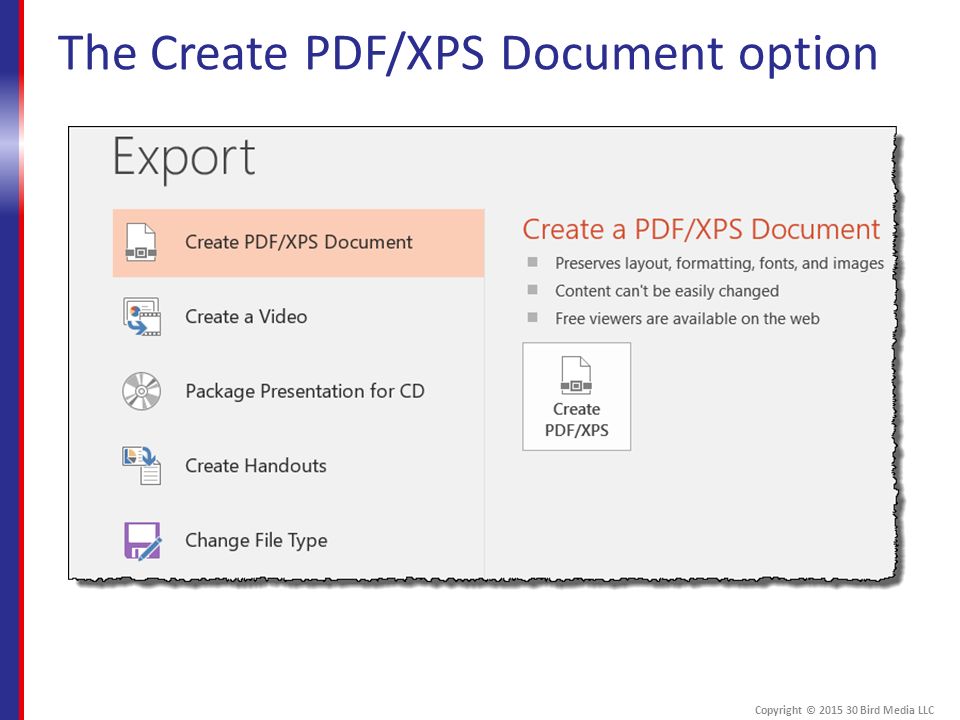Screen dimensions: 960x720
Task: Click 'Preserves layout, formatting, fonts, and images' text
Action: [x=719, y=263]
